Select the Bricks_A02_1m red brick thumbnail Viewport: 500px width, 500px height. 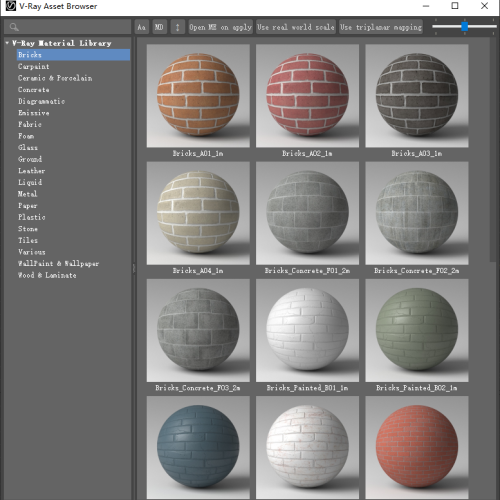(307, 96)
